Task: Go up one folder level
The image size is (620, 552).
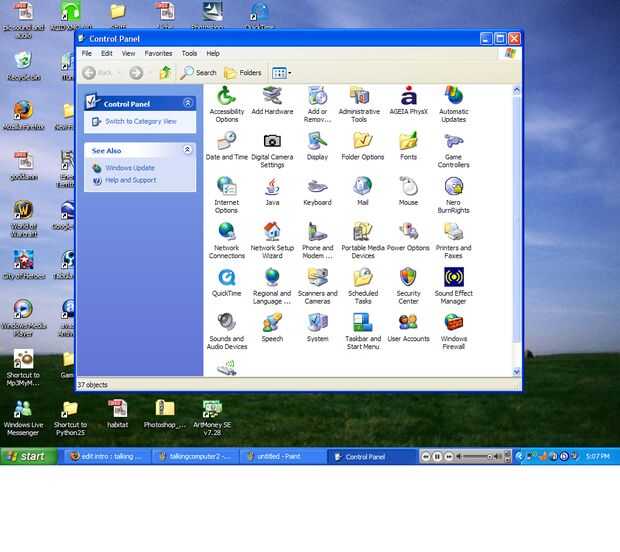Action: pos(166,73)
